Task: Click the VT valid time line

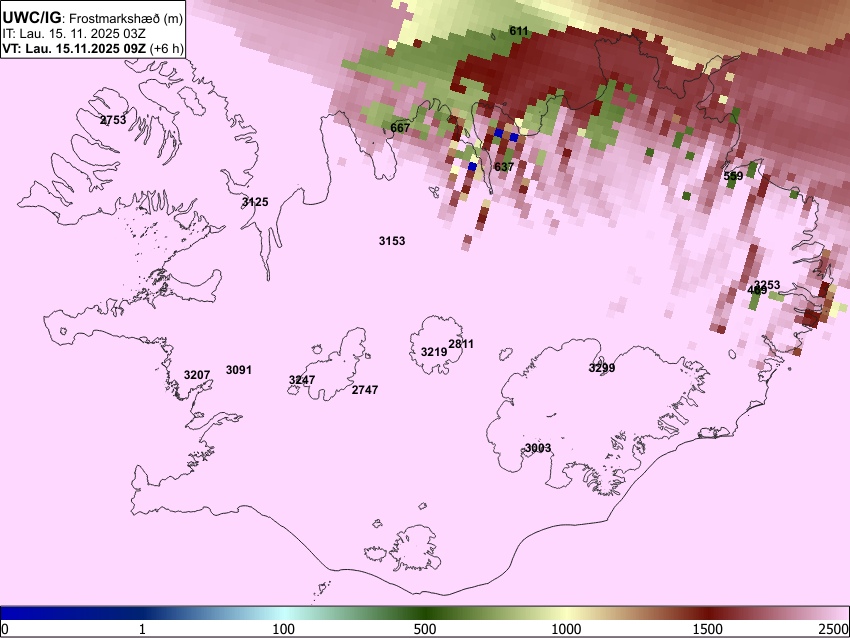Action: pyautogui.click(x=93, y=48)
